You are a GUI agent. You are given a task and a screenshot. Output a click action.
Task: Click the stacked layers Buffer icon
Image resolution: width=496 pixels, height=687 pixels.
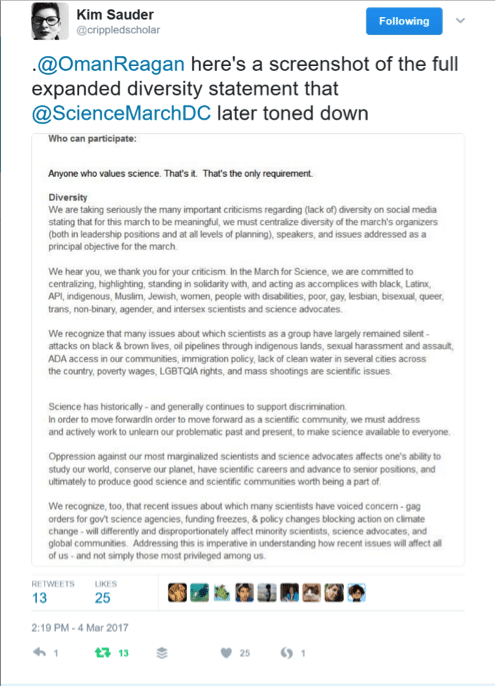(x=162, y=653)
